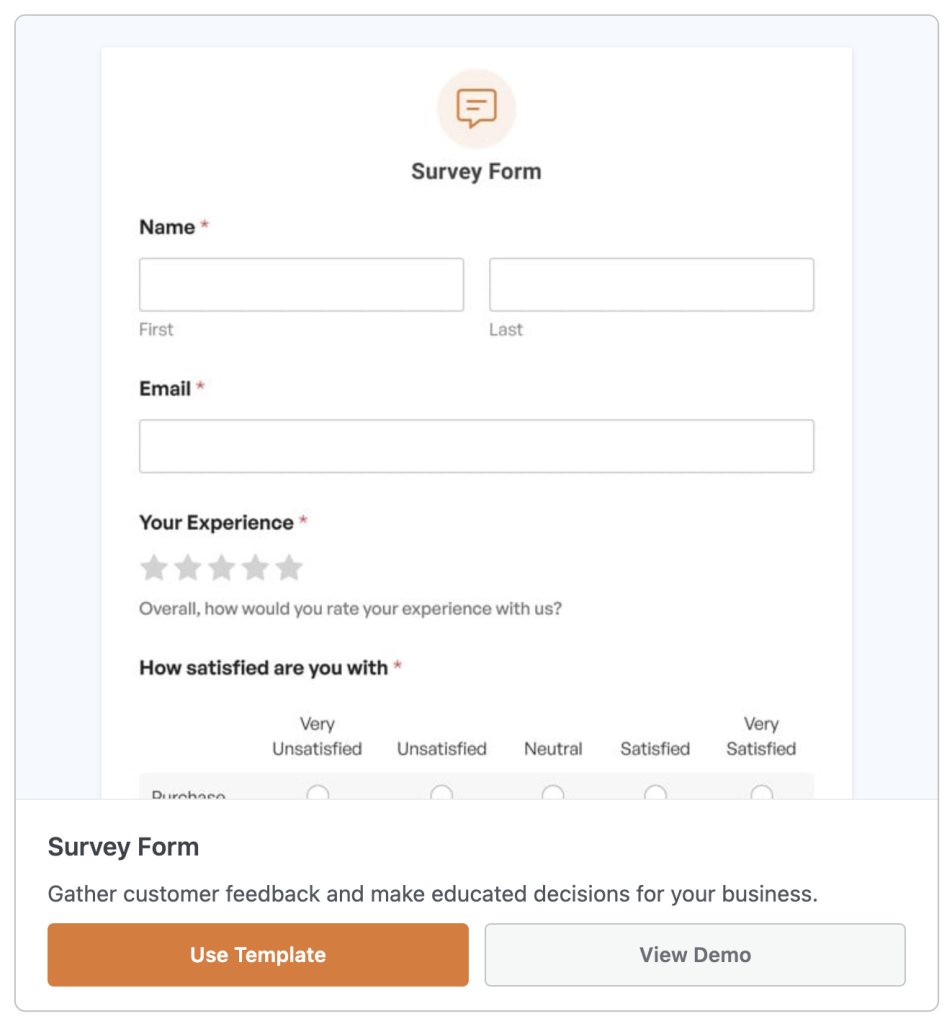Click the Your Experience label

click(213, 522)
